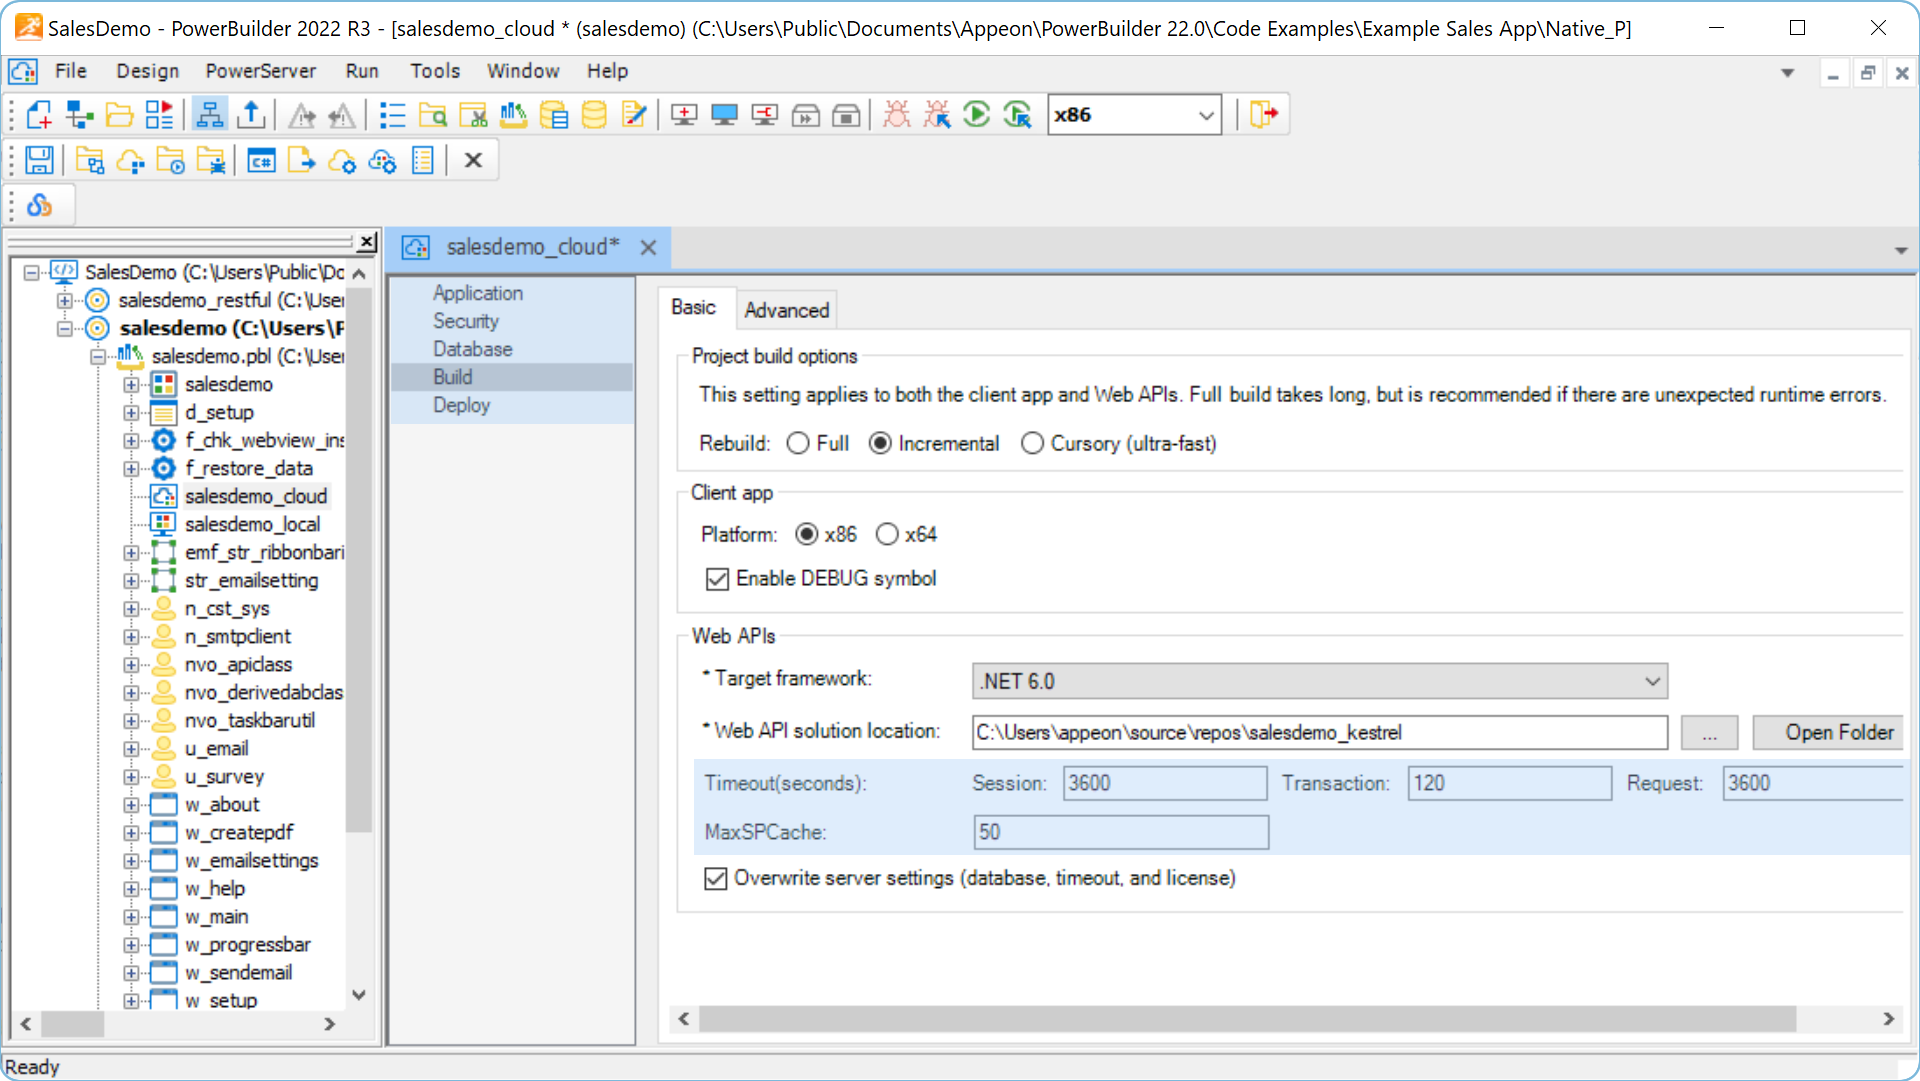Open the Database painter cylinder icon
This screenshot has width=1920, height=1081.
(594, 115)
